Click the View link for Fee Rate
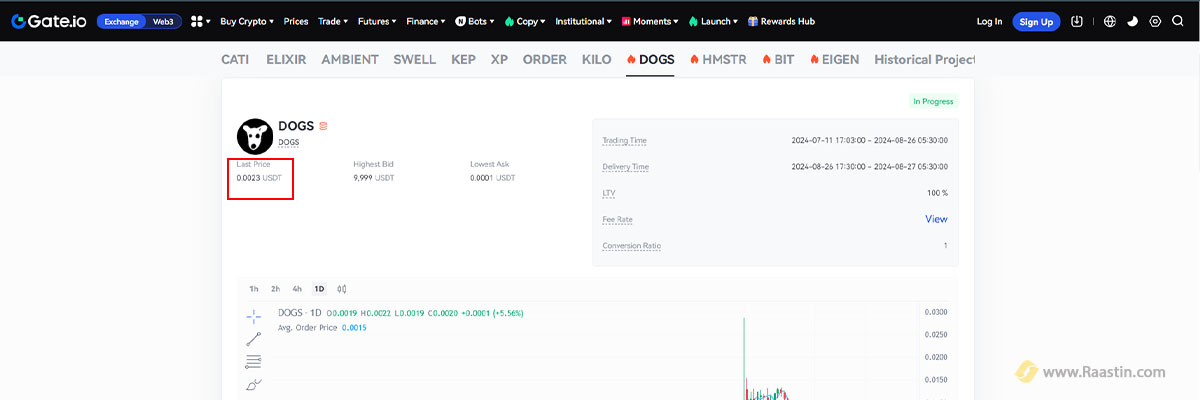 click(936, 219)
